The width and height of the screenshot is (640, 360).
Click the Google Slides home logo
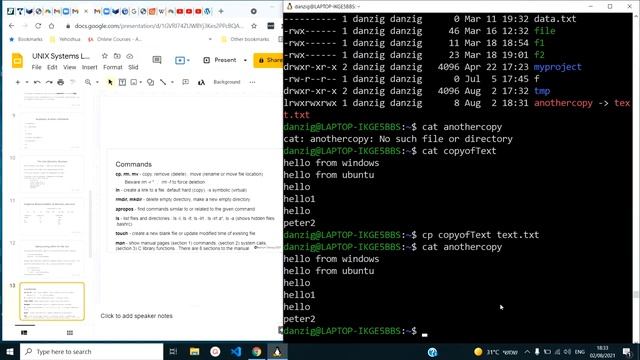tap(17, 60)
